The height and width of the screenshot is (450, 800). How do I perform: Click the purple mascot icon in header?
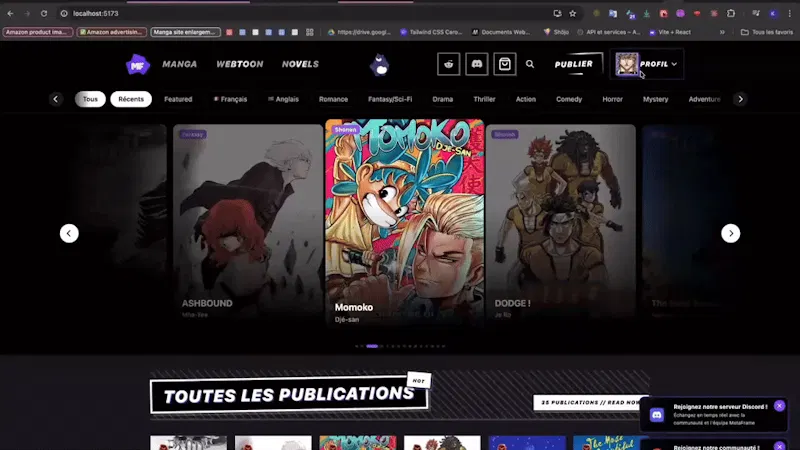click(x=380, y=65)
